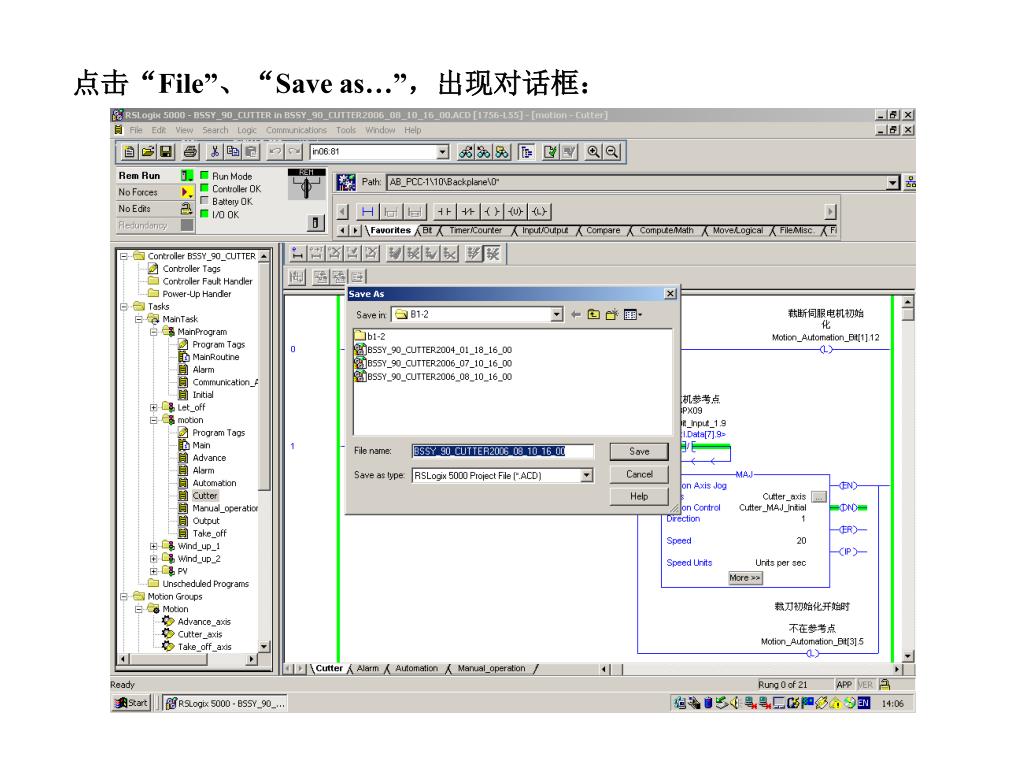Open the in06:81 search combo dropdown
1024x768 pixels.
click(x=443, y=152)
